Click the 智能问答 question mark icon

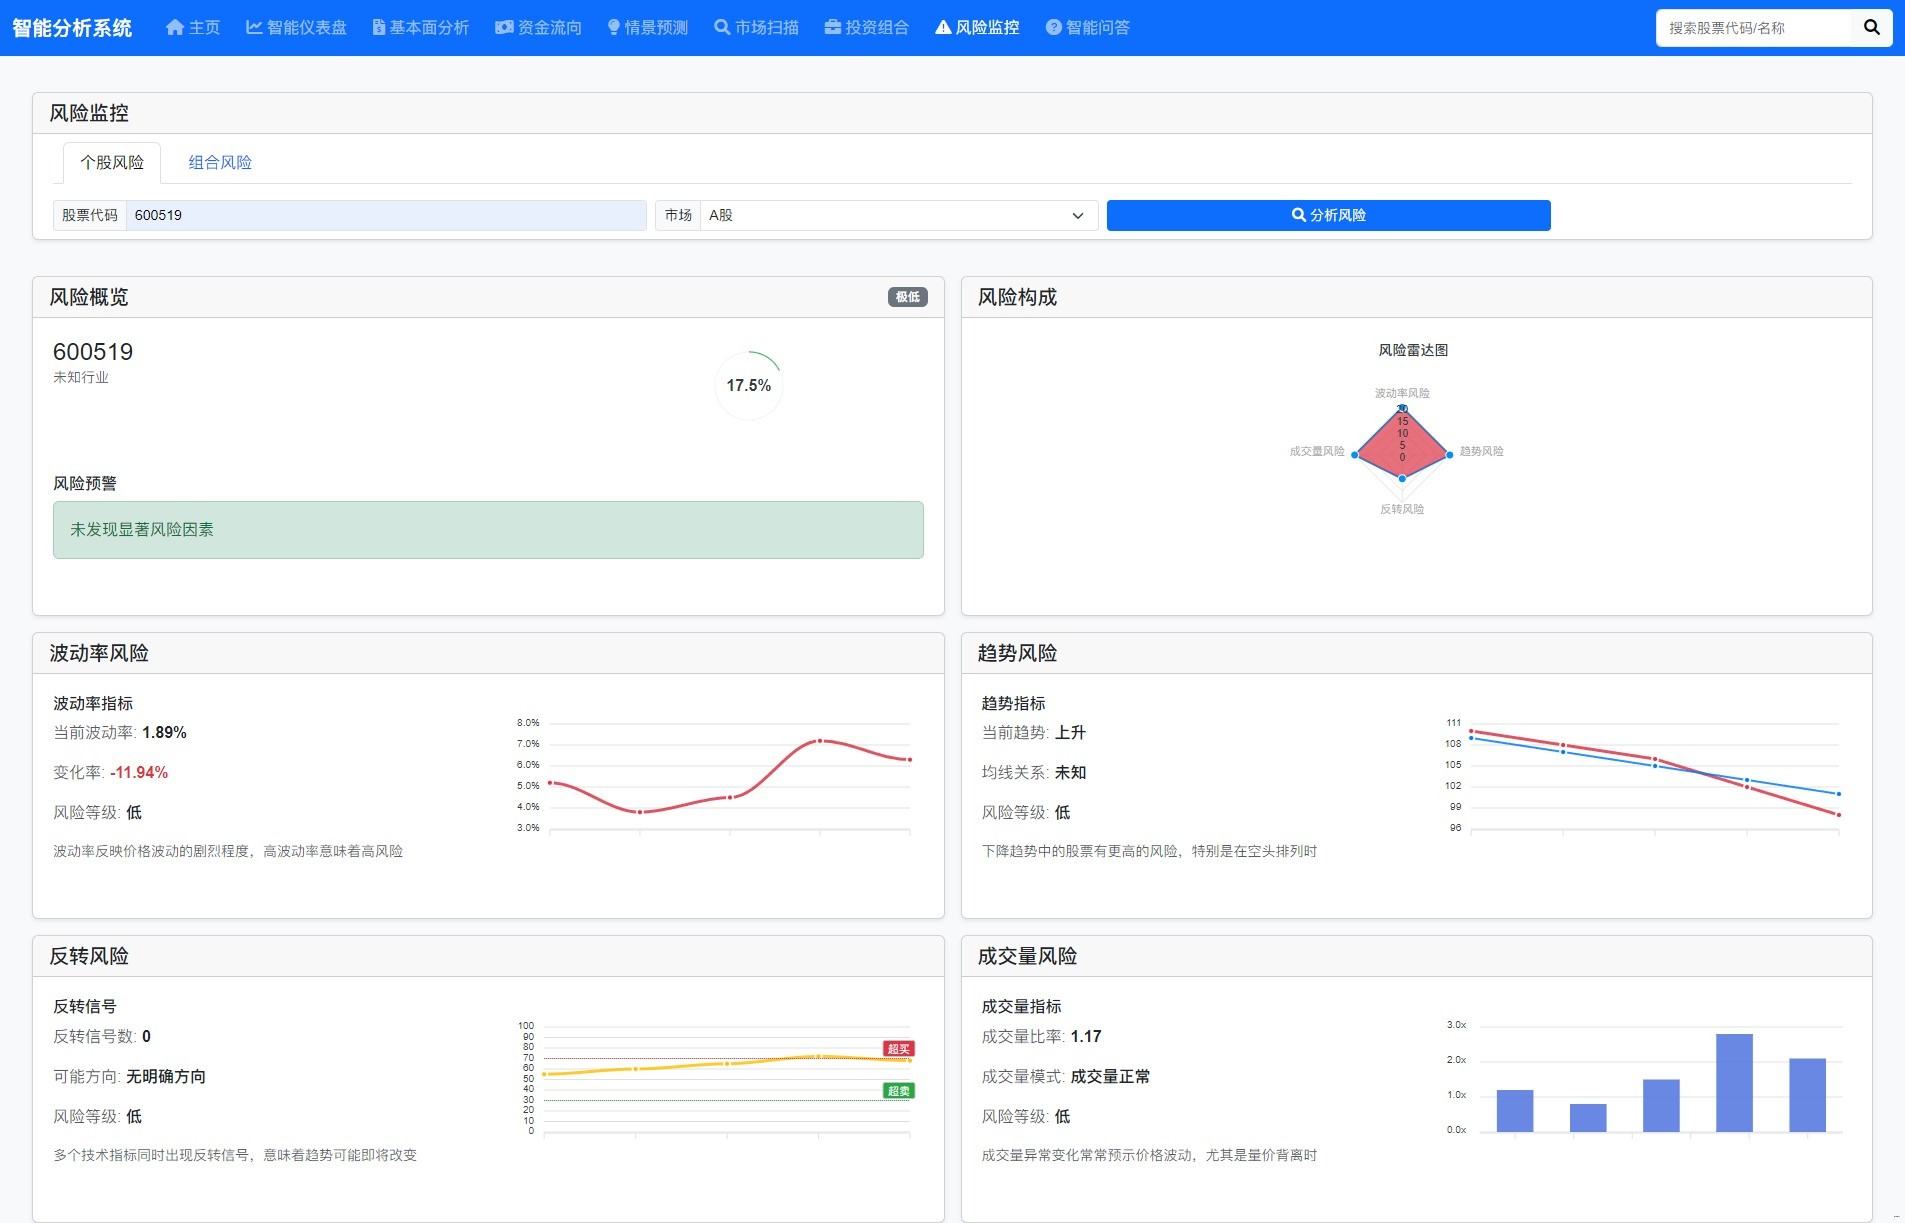pos(1053,27)
